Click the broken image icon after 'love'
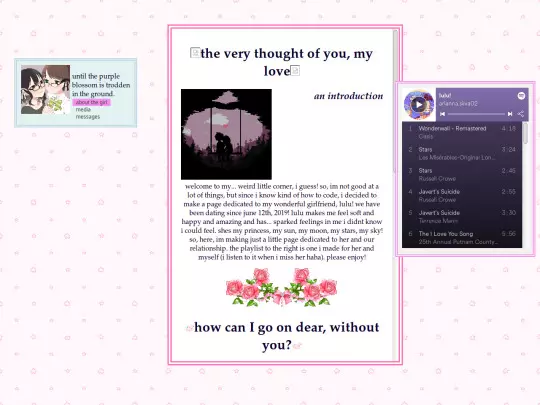 [295, 71]
